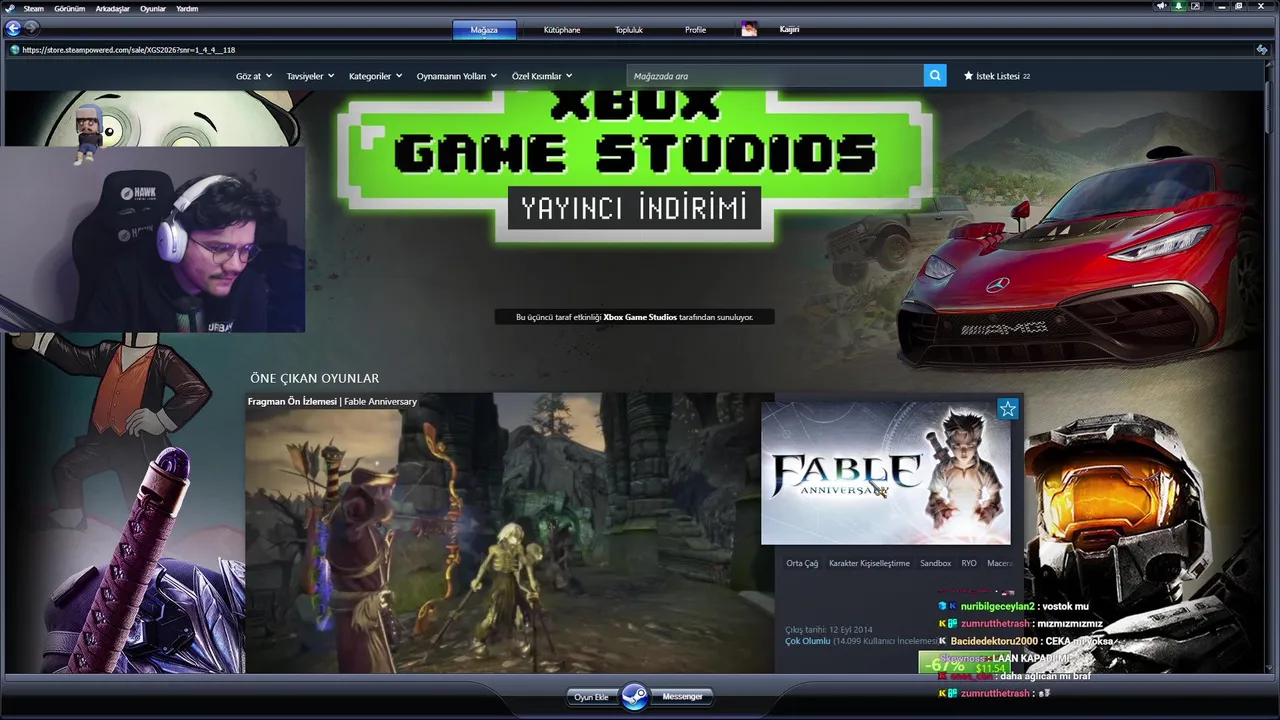Click the Xbox Game Studios Yayıncı İndirimi banner
The height and width of the screenshot is (720, 1280).
(635, 167)
